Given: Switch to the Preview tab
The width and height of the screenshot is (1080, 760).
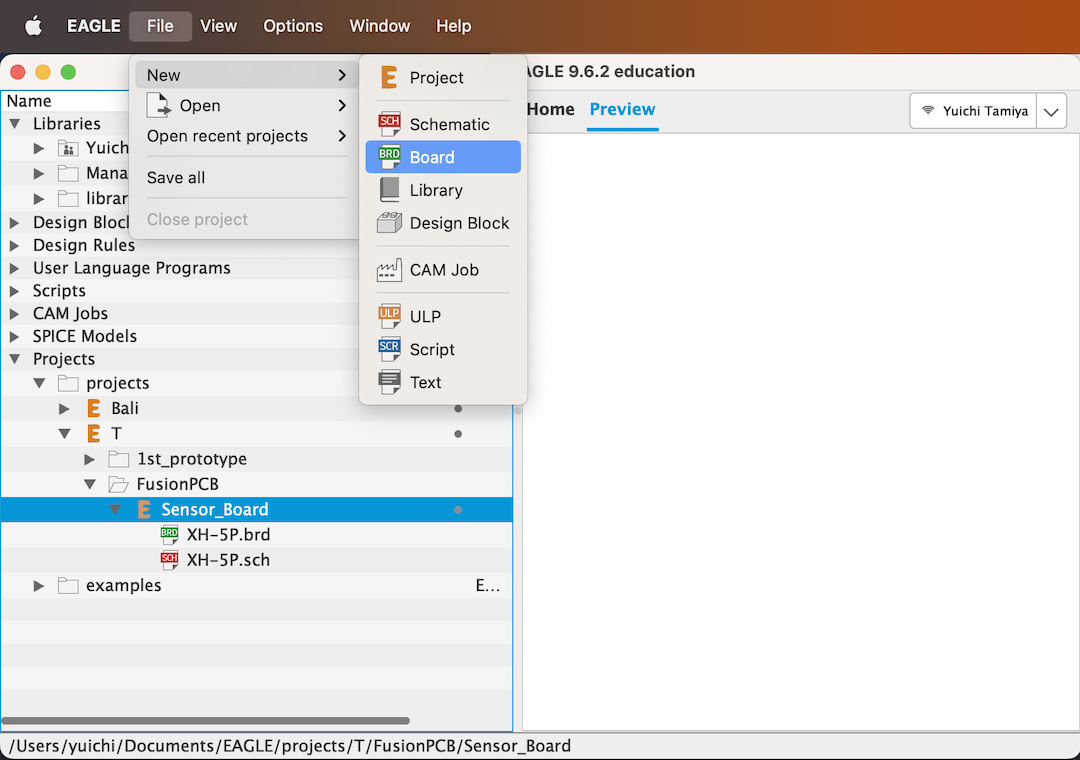Looking at the screenshot, I should point(622,110).
